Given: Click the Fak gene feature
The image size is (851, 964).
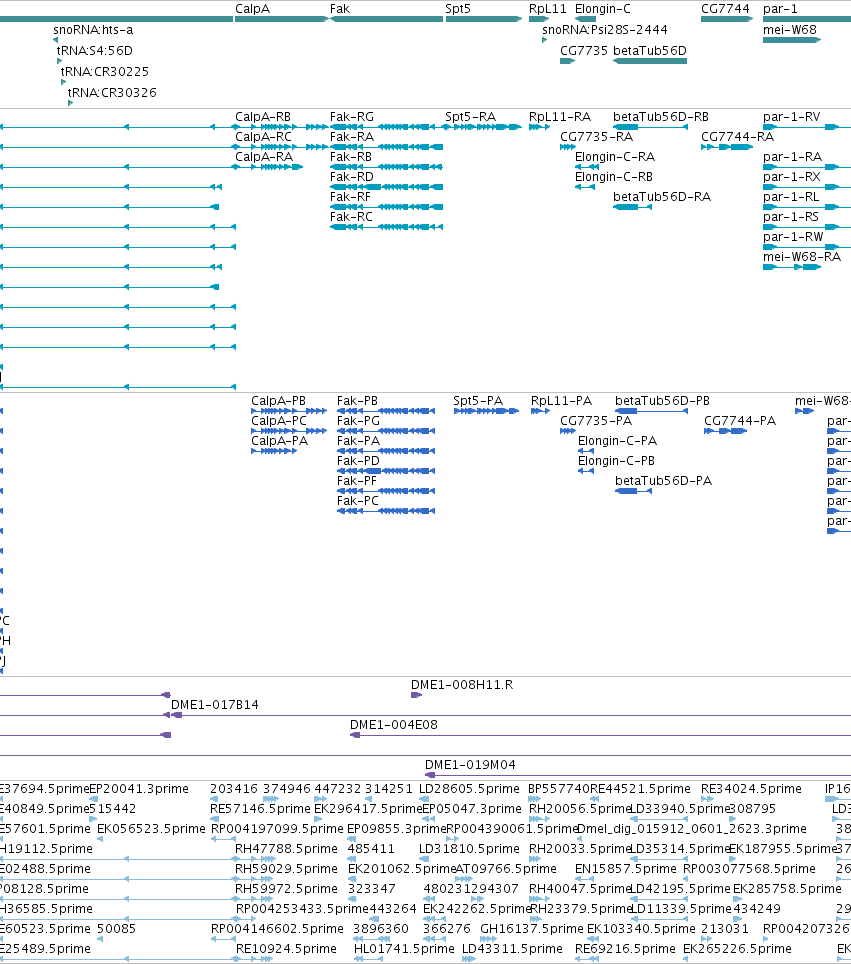Looking at the screenshot, I should 387,19.
